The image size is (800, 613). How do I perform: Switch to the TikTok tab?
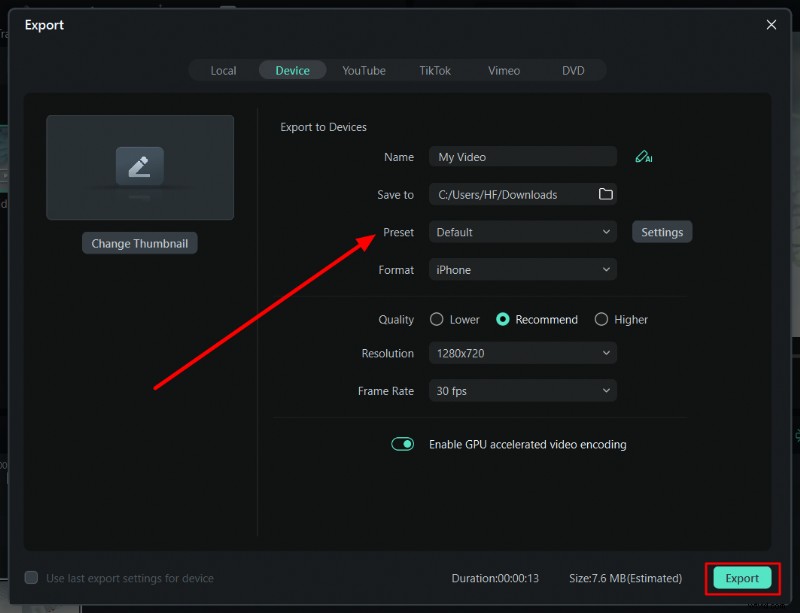click(434, 70)
